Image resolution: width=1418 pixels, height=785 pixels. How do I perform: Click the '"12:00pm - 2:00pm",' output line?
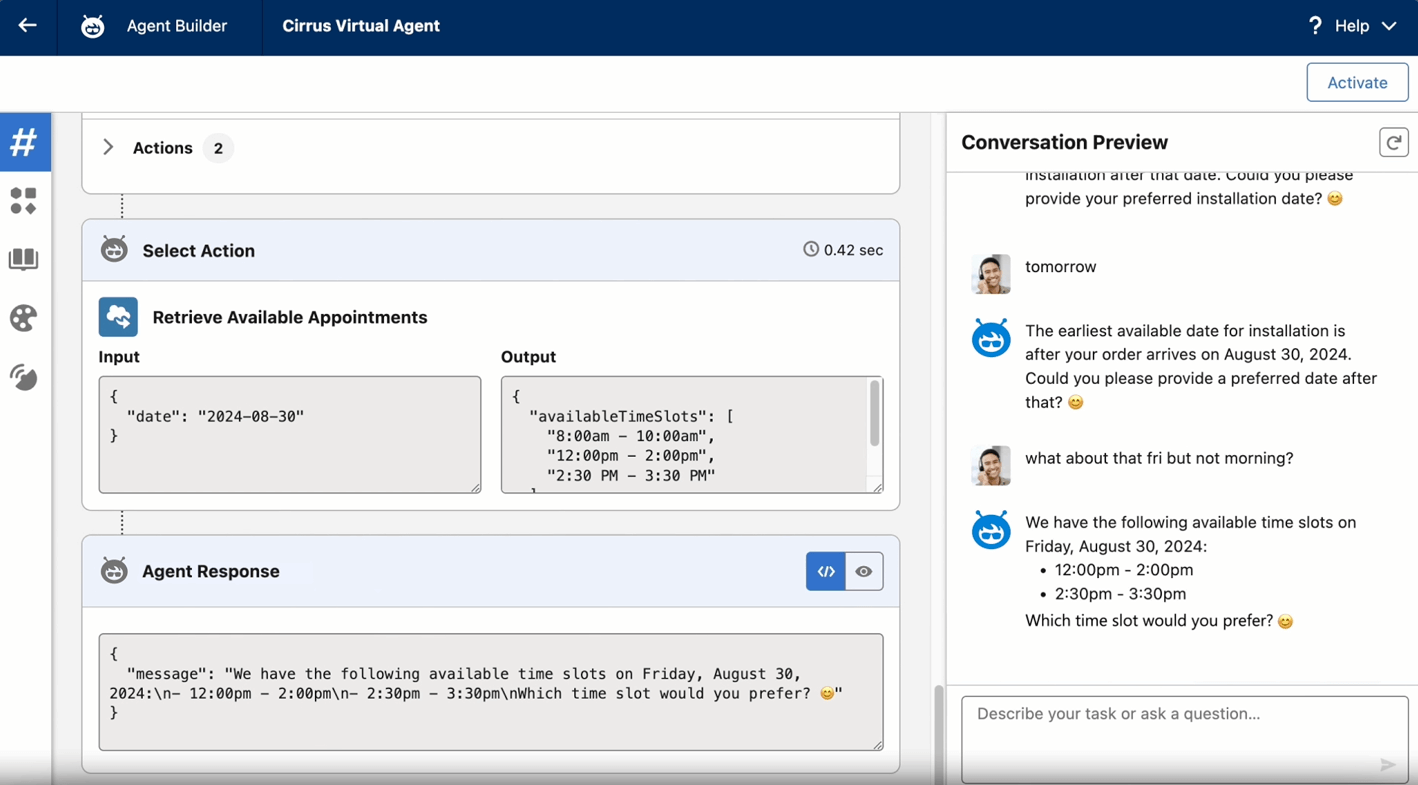(x=631, y=456)
